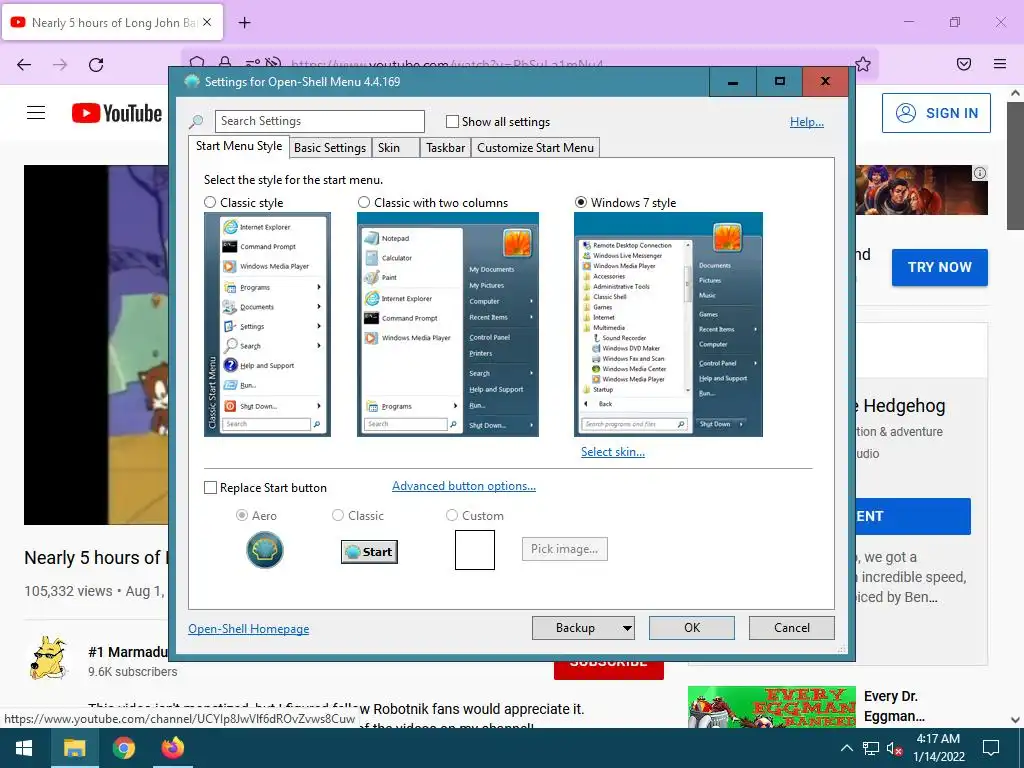This screenshot has width=1024, height=768.
Task: Click the YouTube logo
Action: point(117,113)
